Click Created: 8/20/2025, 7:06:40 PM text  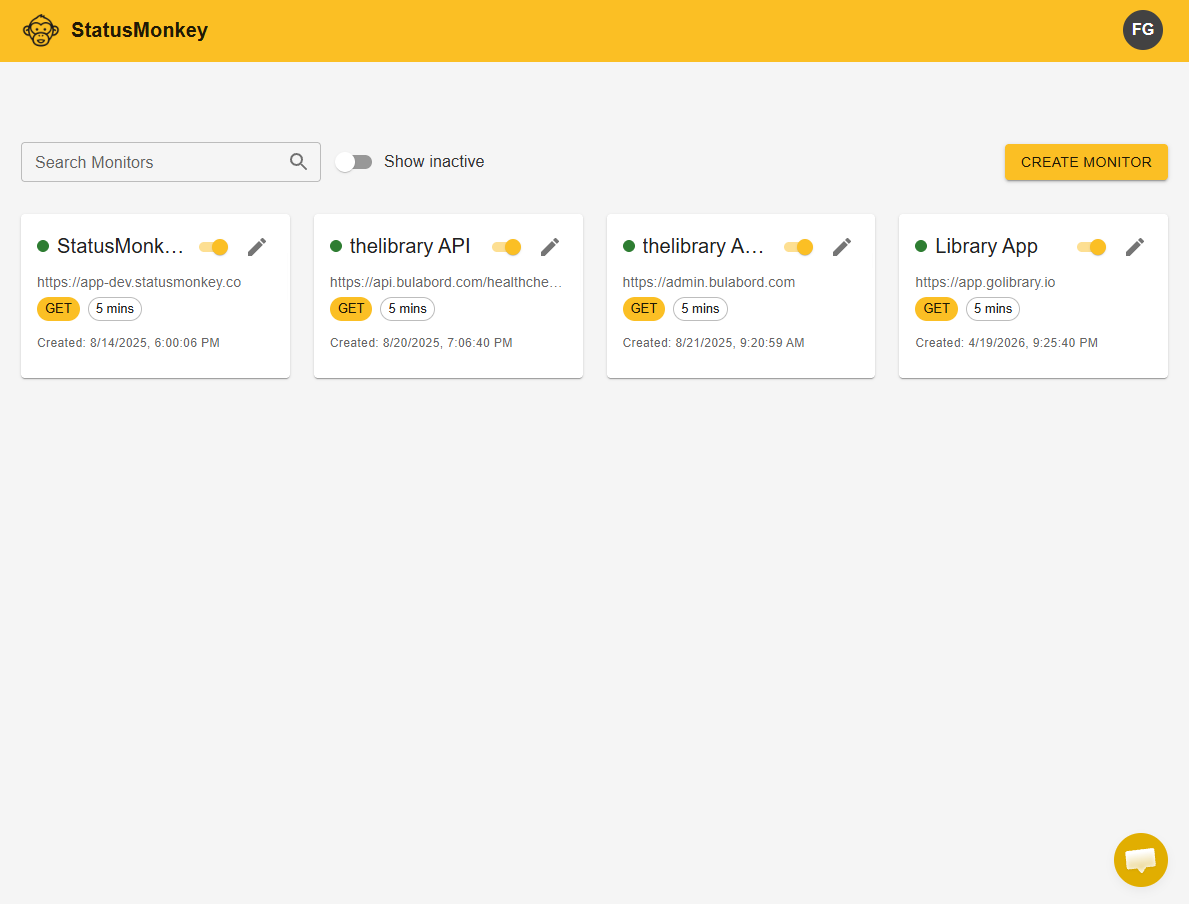tap(421, 343)
